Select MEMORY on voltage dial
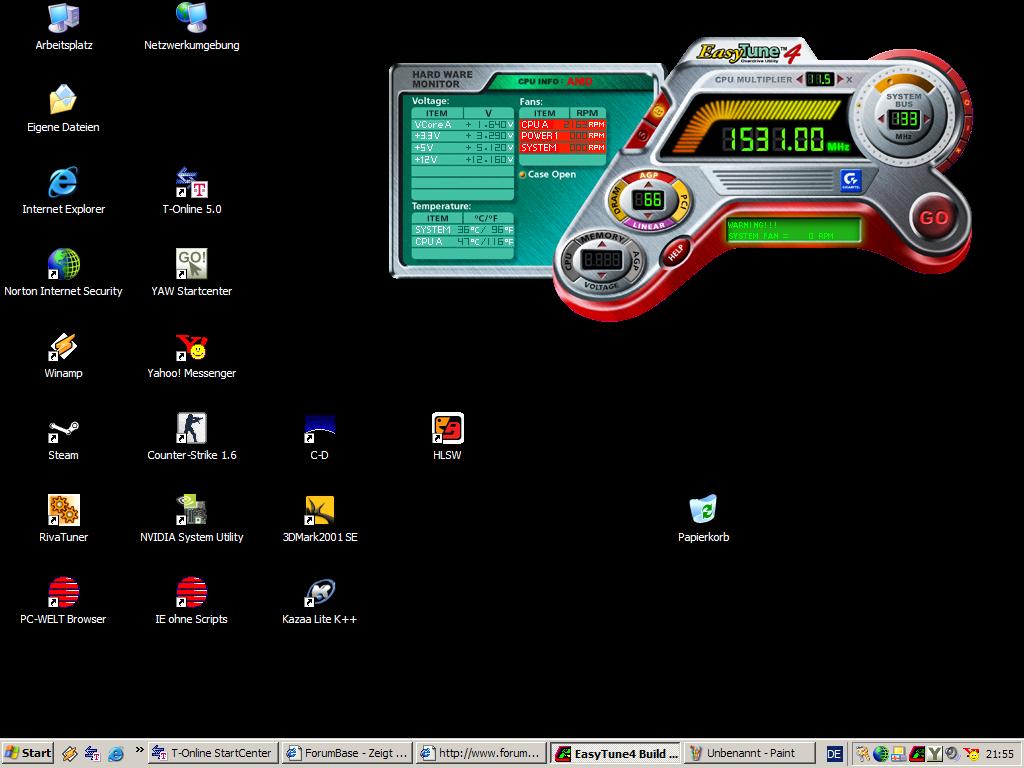Viewport: 1024px width, 768px height. (602, 237)
